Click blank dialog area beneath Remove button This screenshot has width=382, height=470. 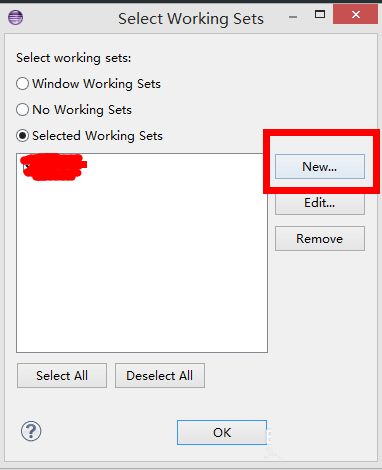[320, 300]
